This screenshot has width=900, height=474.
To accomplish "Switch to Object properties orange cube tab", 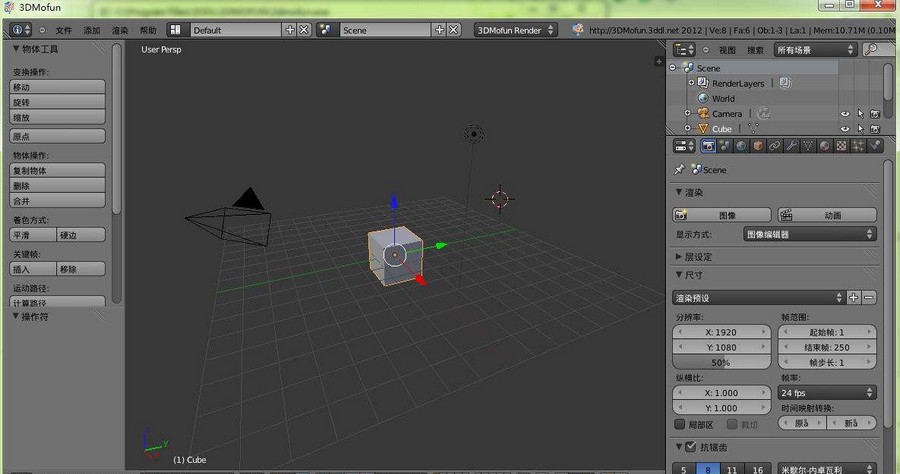I will click(758, 146).
